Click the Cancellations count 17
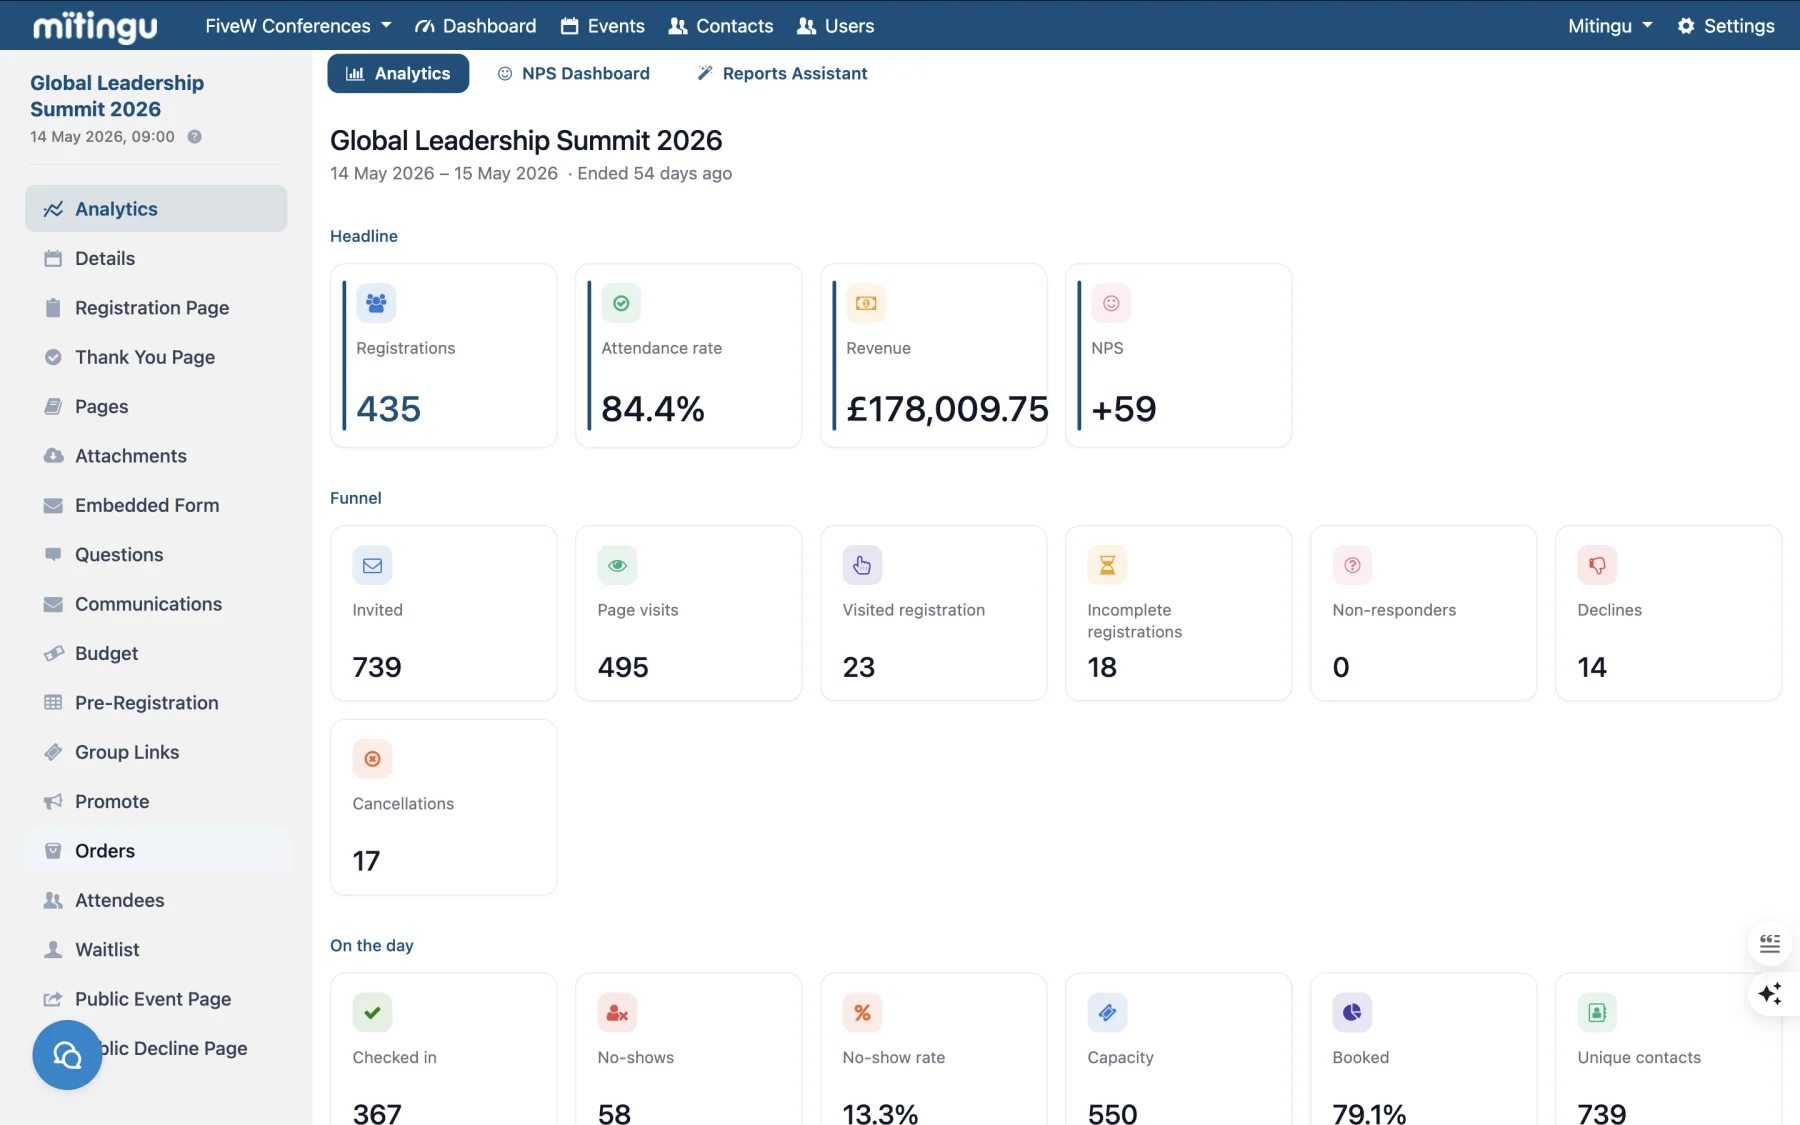 (x=366, y=861)
